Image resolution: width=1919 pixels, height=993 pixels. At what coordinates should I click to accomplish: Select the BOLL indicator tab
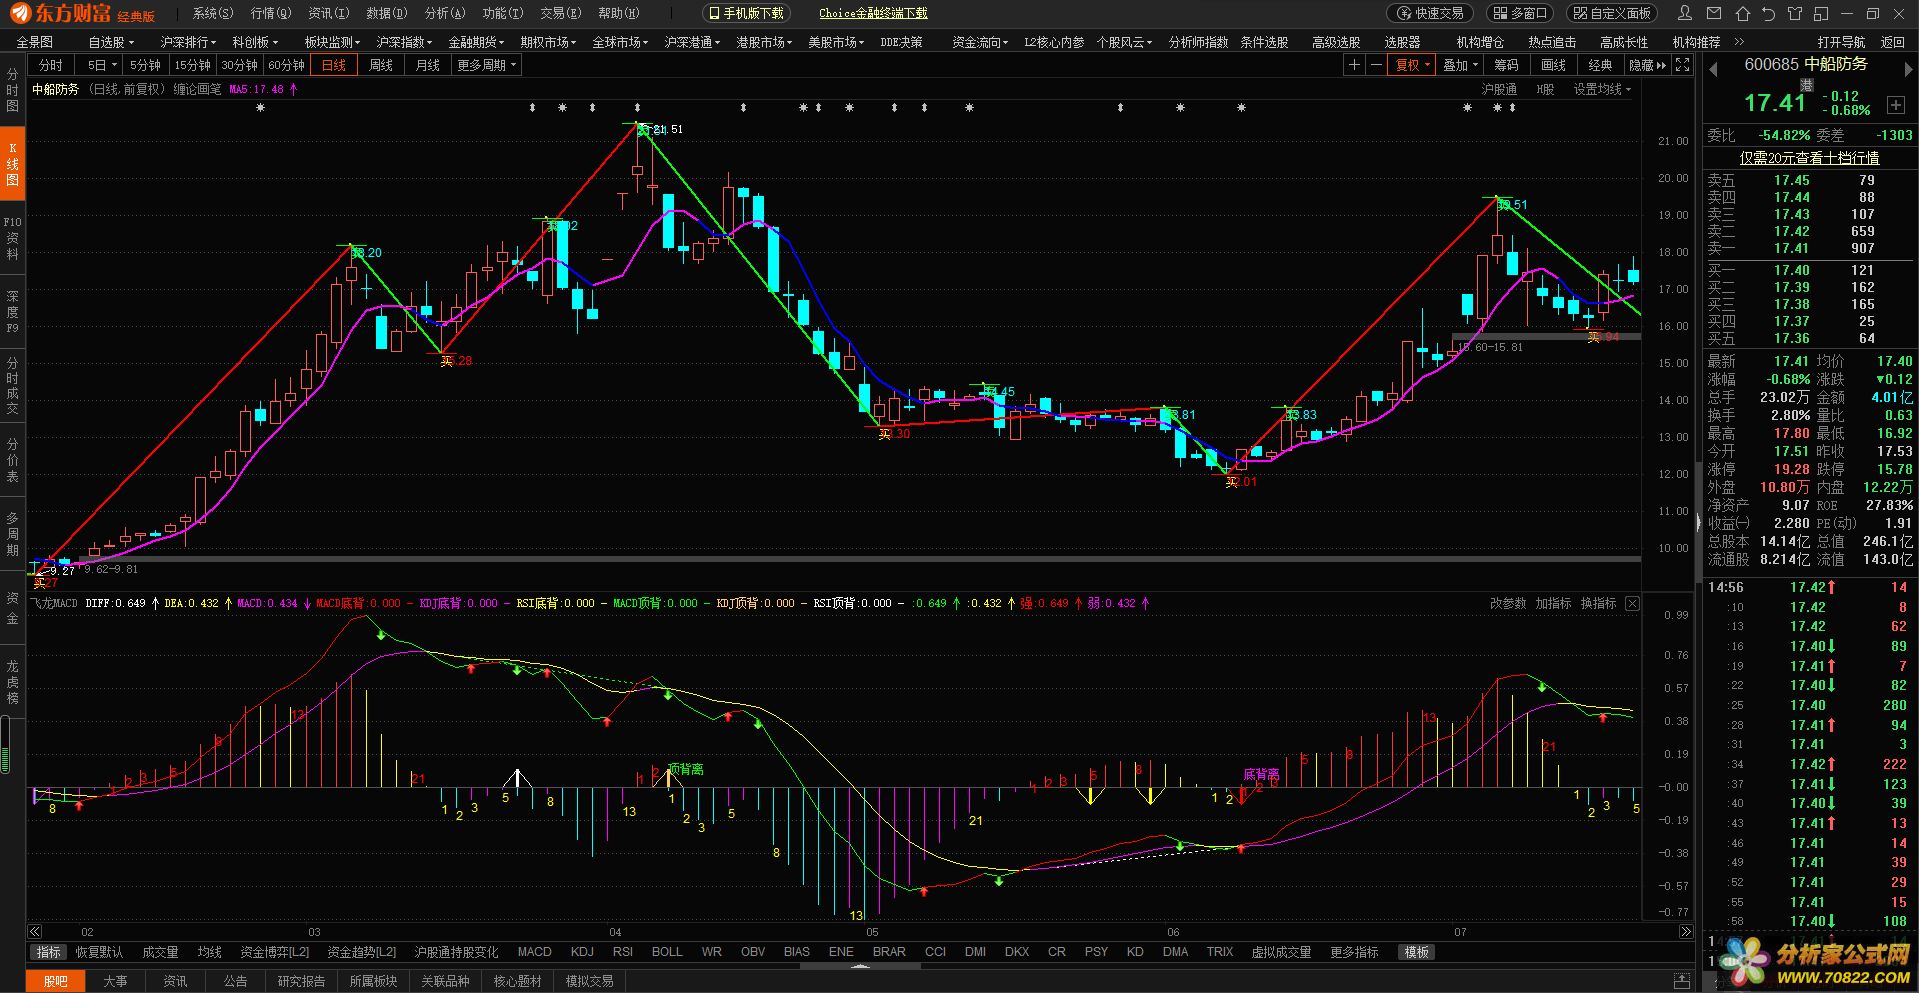[x=667, y=952]
